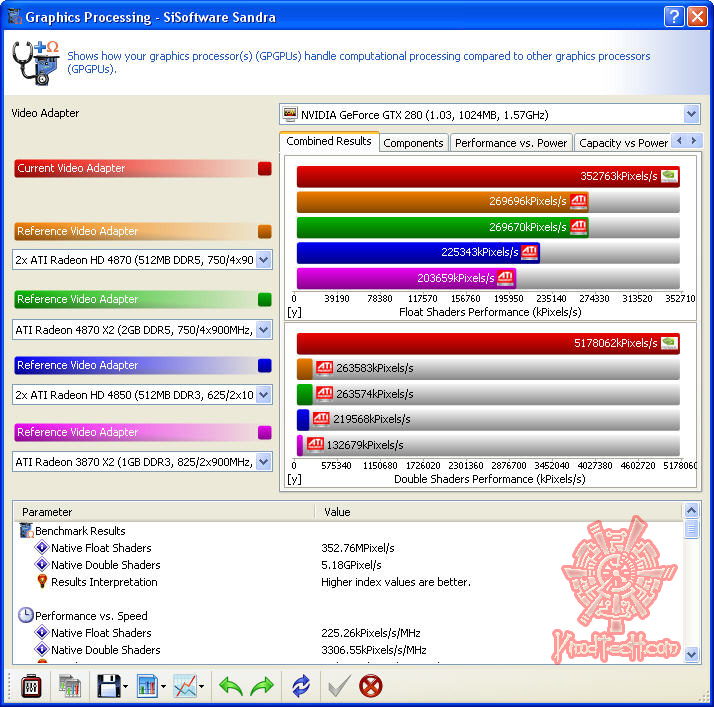Click the Benchmark Results section icon
Screen dimensions: 714x707
point(26,530)
